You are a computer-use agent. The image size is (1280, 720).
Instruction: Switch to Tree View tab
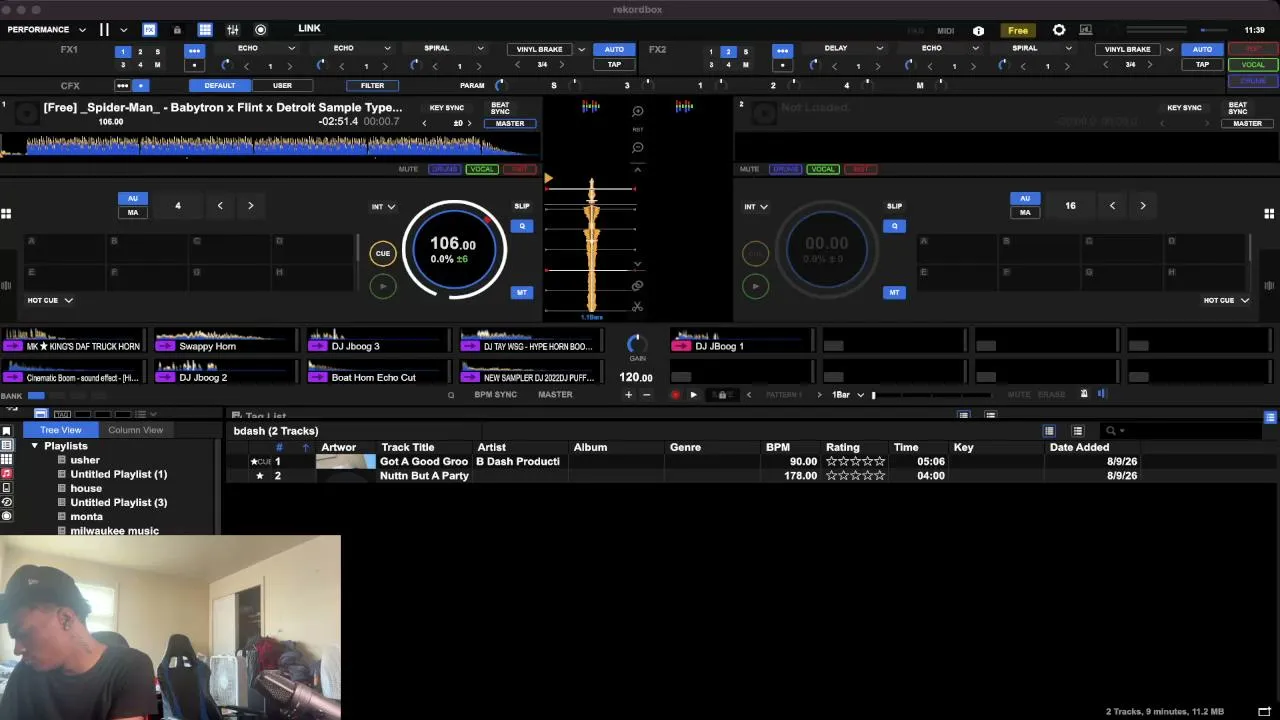(x=61, y=430)
